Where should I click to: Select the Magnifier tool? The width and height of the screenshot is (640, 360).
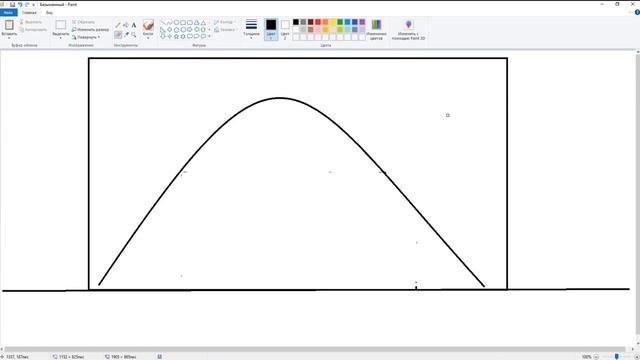133,35
